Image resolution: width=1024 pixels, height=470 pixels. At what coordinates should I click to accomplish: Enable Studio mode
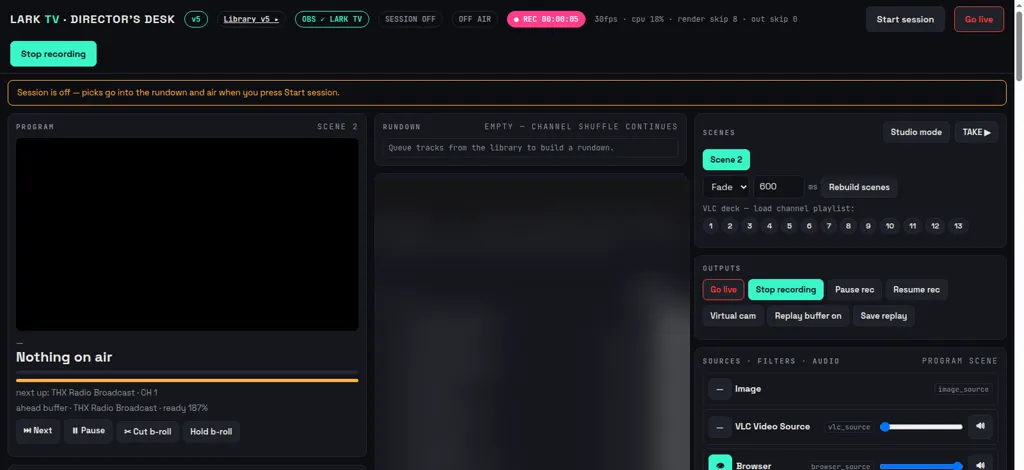coord(916,132)
